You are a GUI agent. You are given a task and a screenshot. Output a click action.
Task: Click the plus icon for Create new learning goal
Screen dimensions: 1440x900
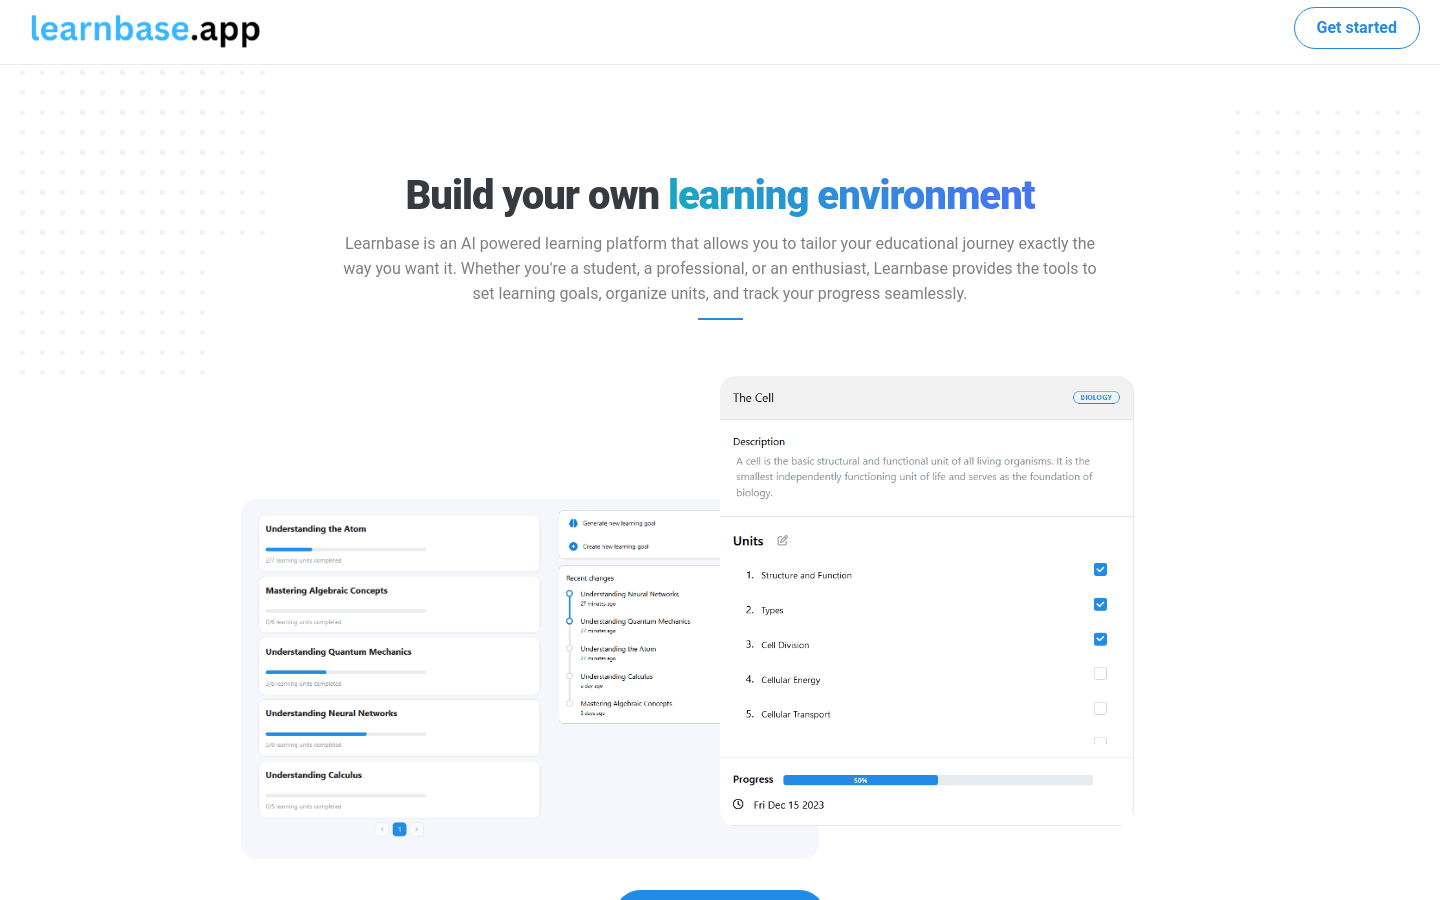[x=573, y=546]
